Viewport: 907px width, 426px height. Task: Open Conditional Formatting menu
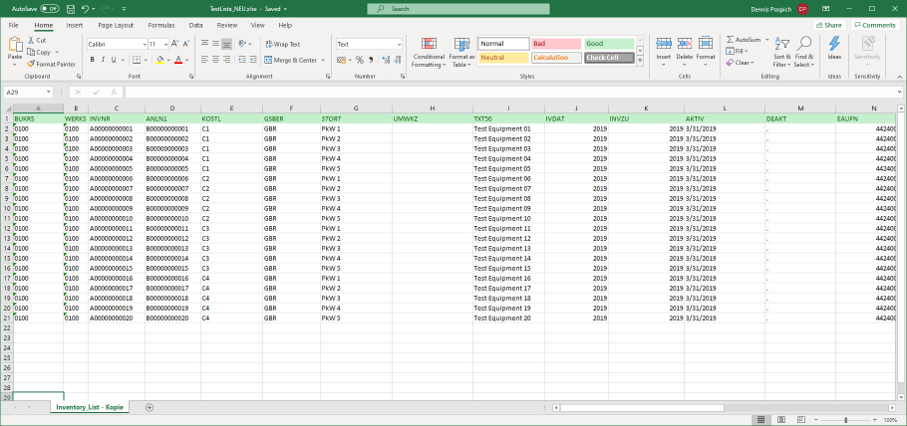click(429, 53)
